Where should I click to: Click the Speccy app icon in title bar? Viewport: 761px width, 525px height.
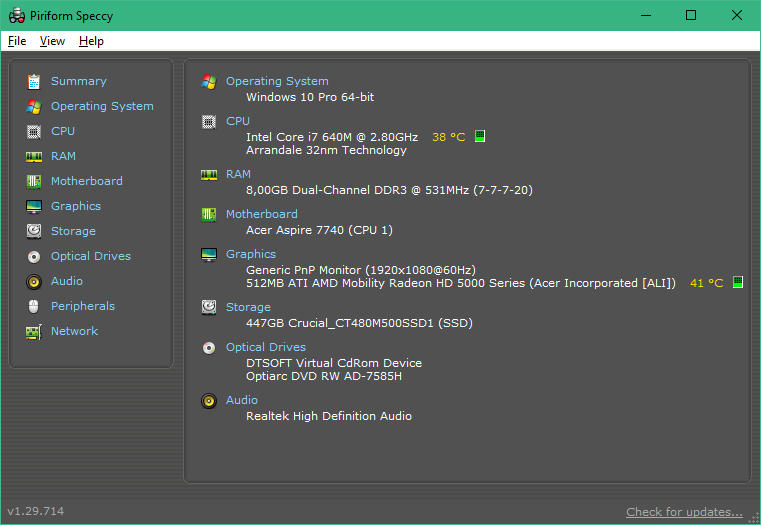pyautogui.click(x=17, y=16)
